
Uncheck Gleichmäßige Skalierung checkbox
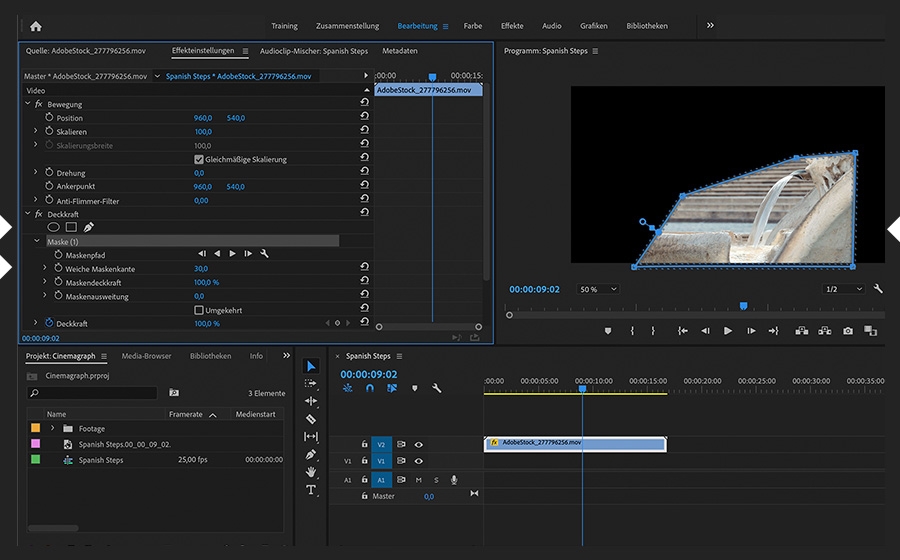pos(199,159)
